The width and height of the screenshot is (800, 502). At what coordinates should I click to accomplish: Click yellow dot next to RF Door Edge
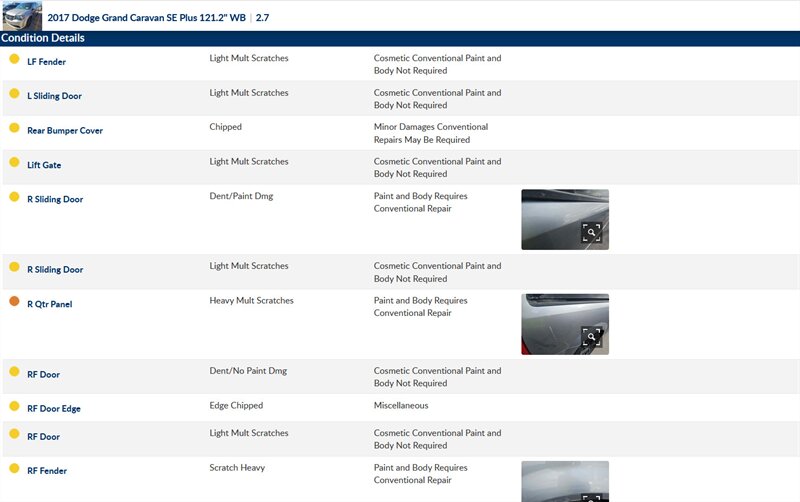tap(14, 406)
